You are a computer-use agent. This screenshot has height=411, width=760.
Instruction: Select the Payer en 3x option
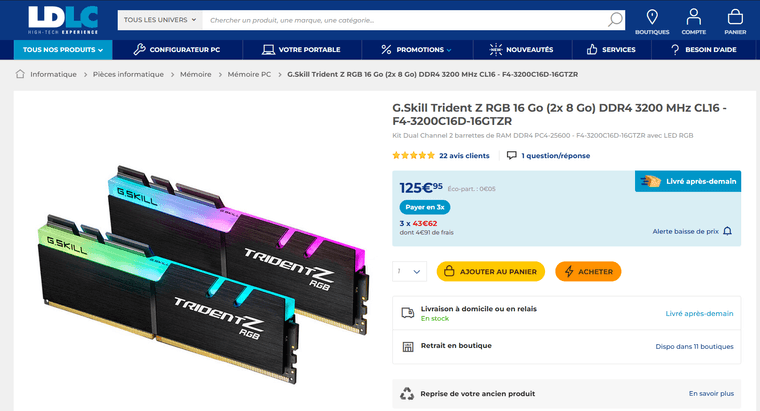(425, 207)
